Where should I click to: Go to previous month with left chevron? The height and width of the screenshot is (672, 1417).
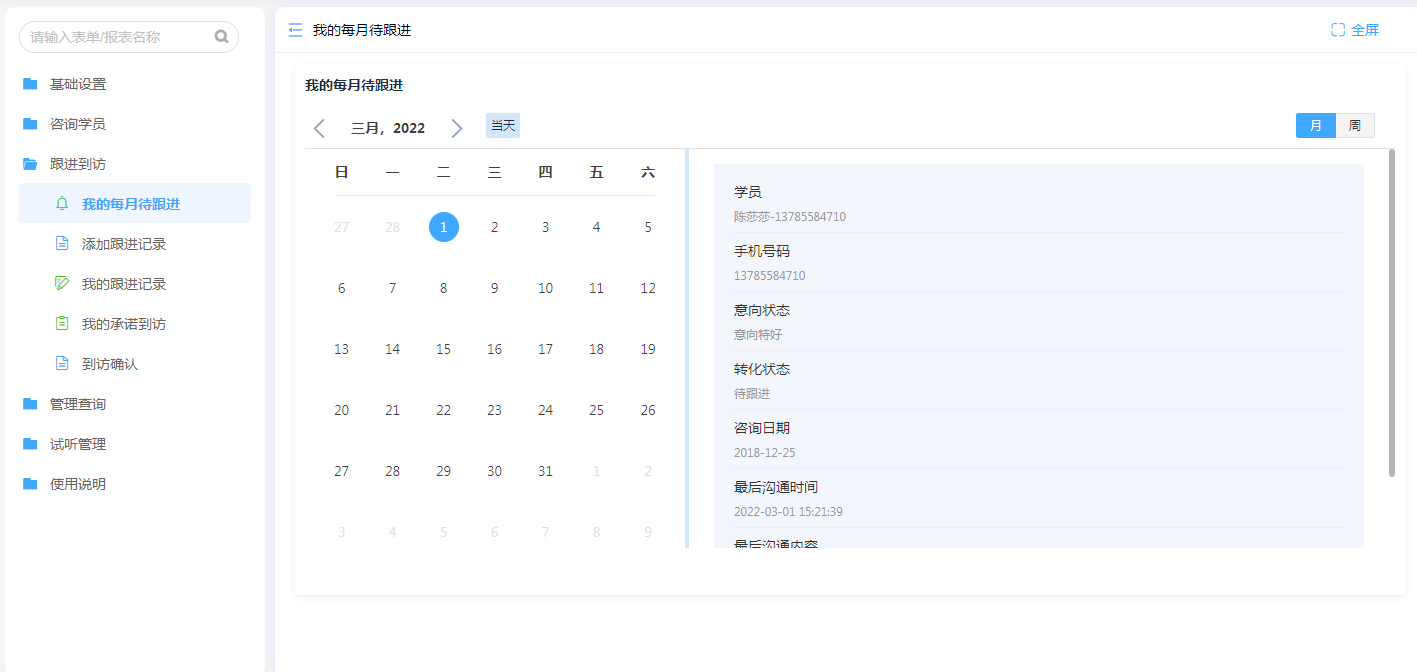click(x=320, y=128)
